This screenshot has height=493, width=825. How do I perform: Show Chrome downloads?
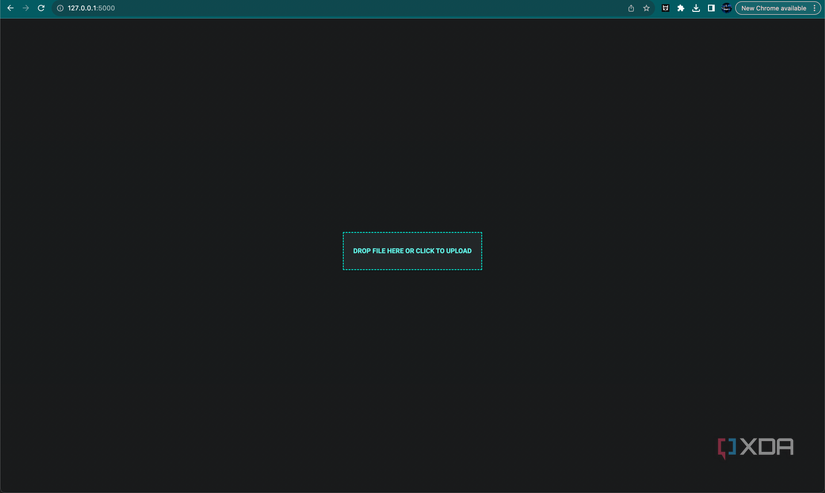point(696,8)
